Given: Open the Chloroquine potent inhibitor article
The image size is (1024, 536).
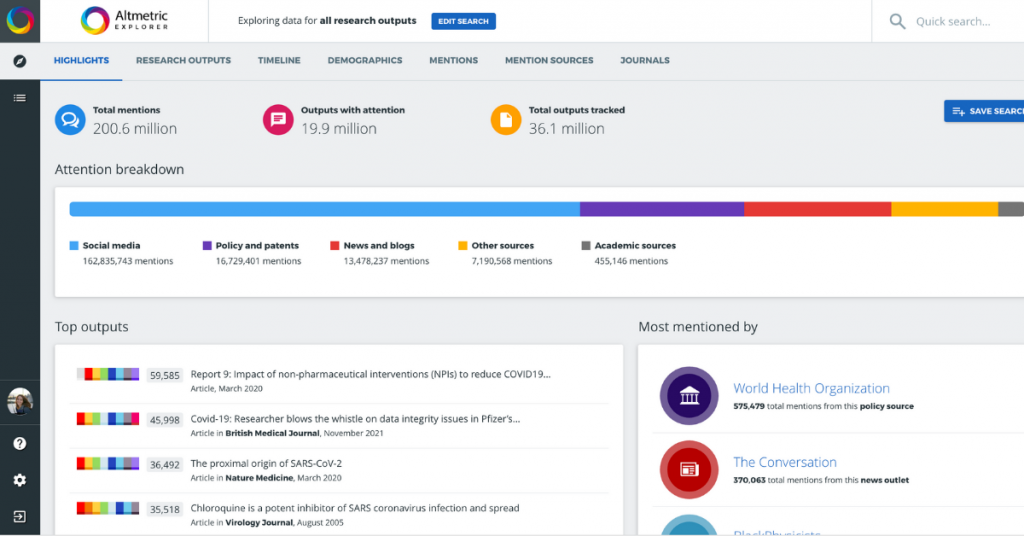Looking at the screenshot, I should pos(355,508).
